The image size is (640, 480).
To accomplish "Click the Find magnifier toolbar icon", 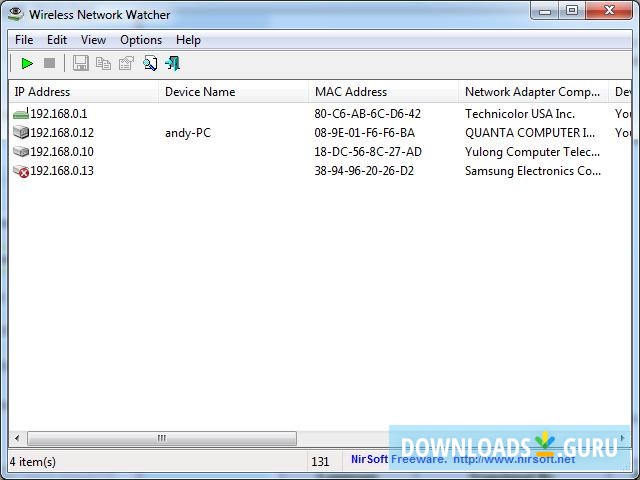I will click(150, 64).
